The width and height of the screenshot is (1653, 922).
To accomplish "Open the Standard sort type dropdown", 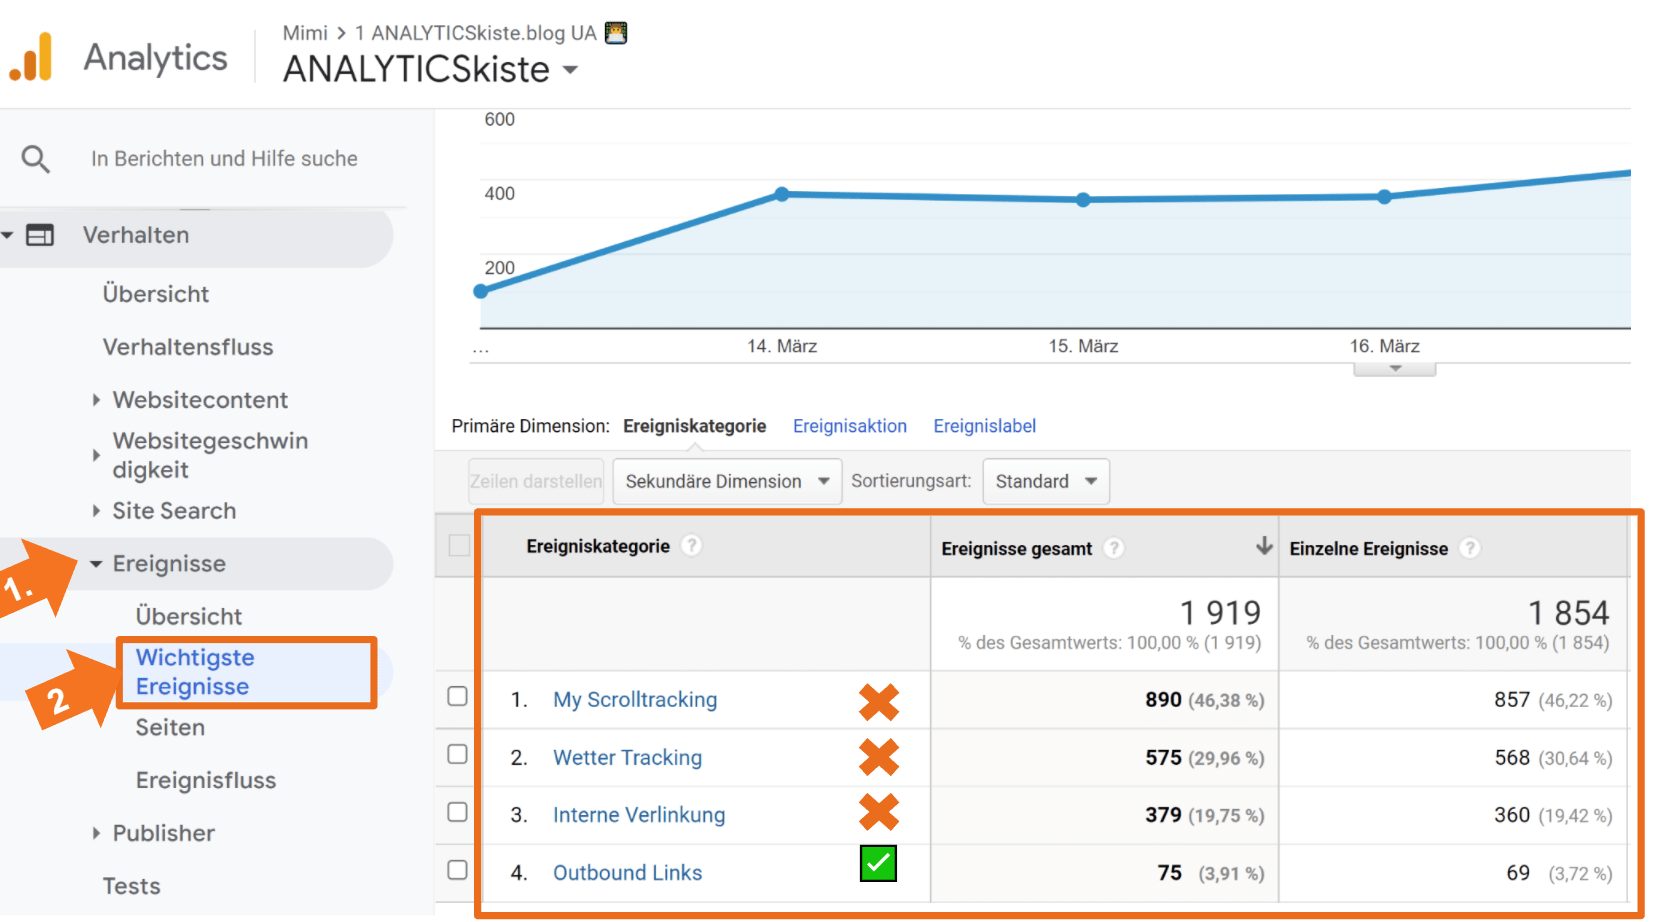I will (x=1045, y=482).
